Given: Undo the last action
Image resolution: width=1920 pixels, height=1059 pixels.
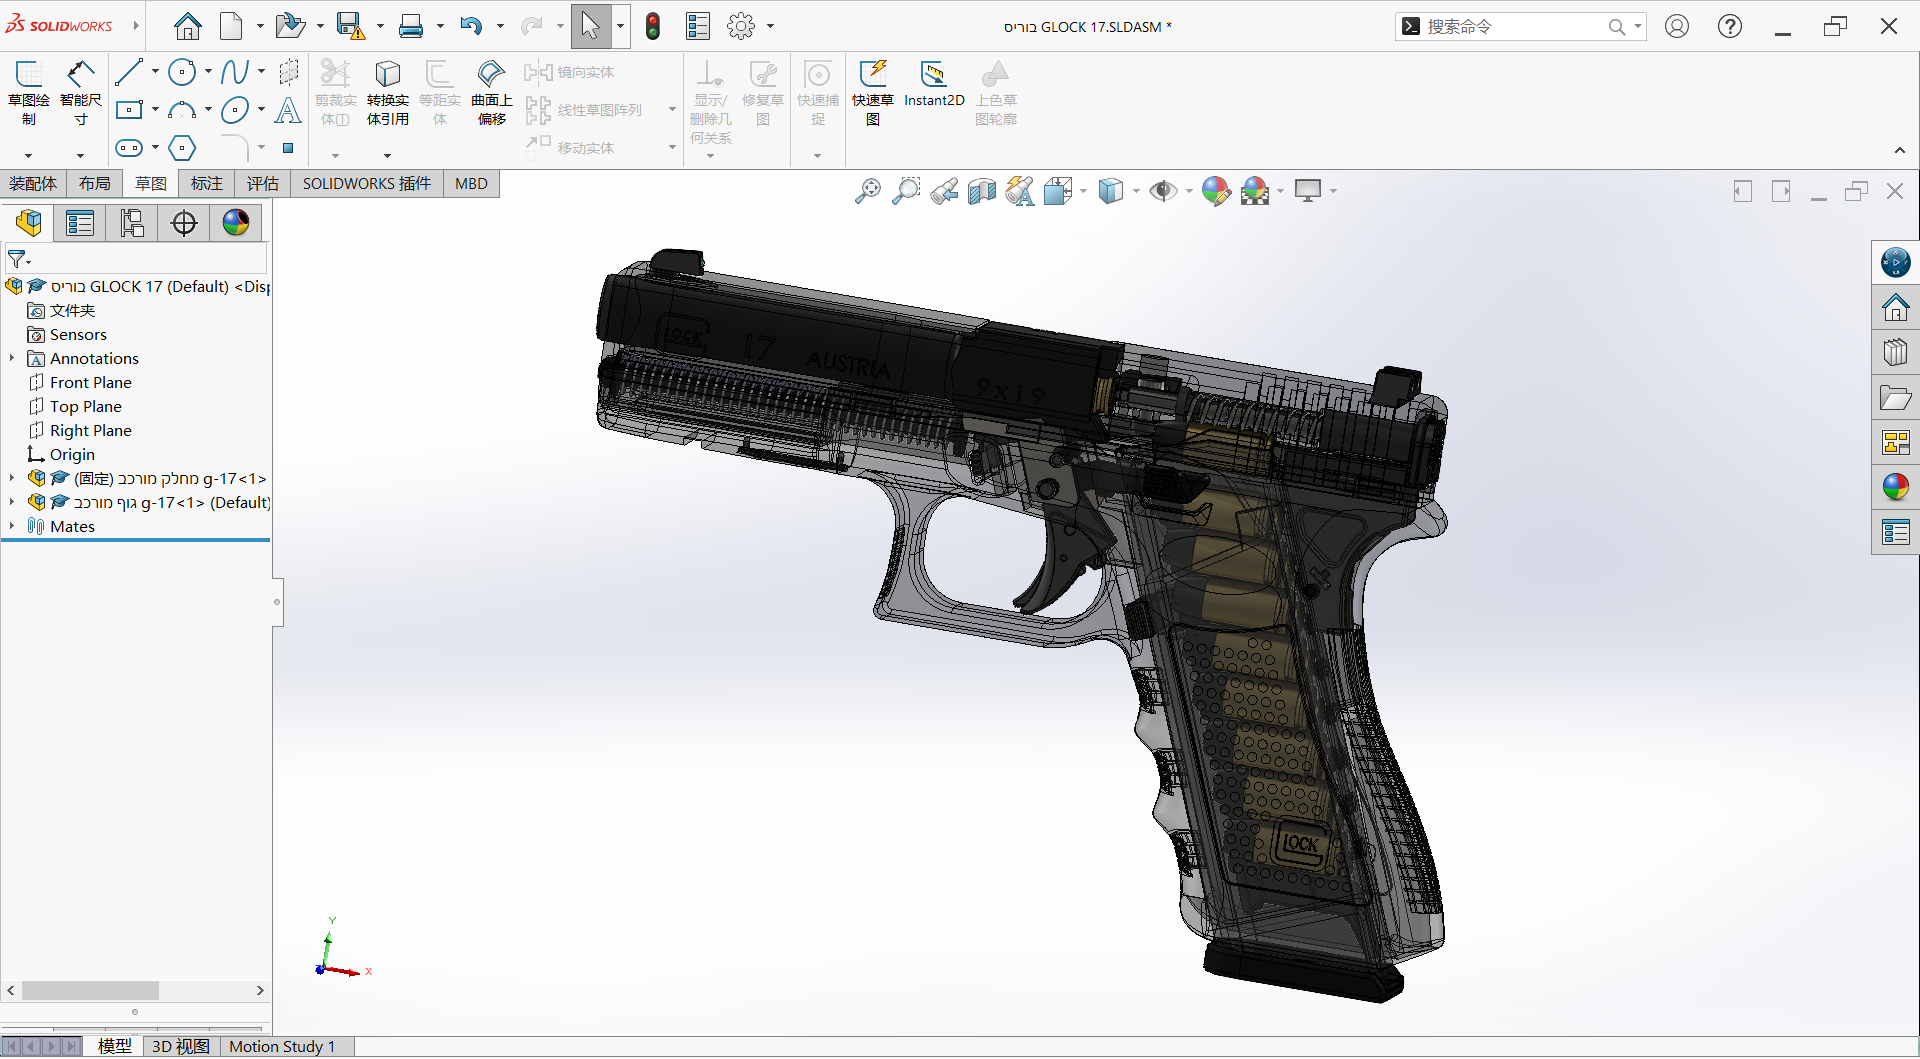Looking at the screenshot, I should click(471, 26).
